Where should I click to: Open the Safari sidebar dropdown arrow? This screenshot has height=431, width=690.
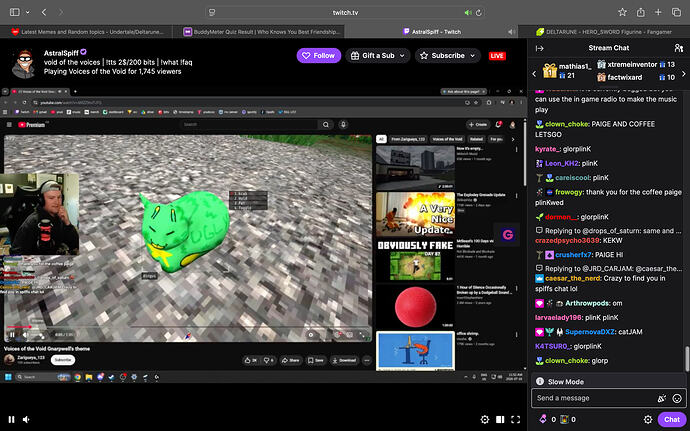point(28,12)
